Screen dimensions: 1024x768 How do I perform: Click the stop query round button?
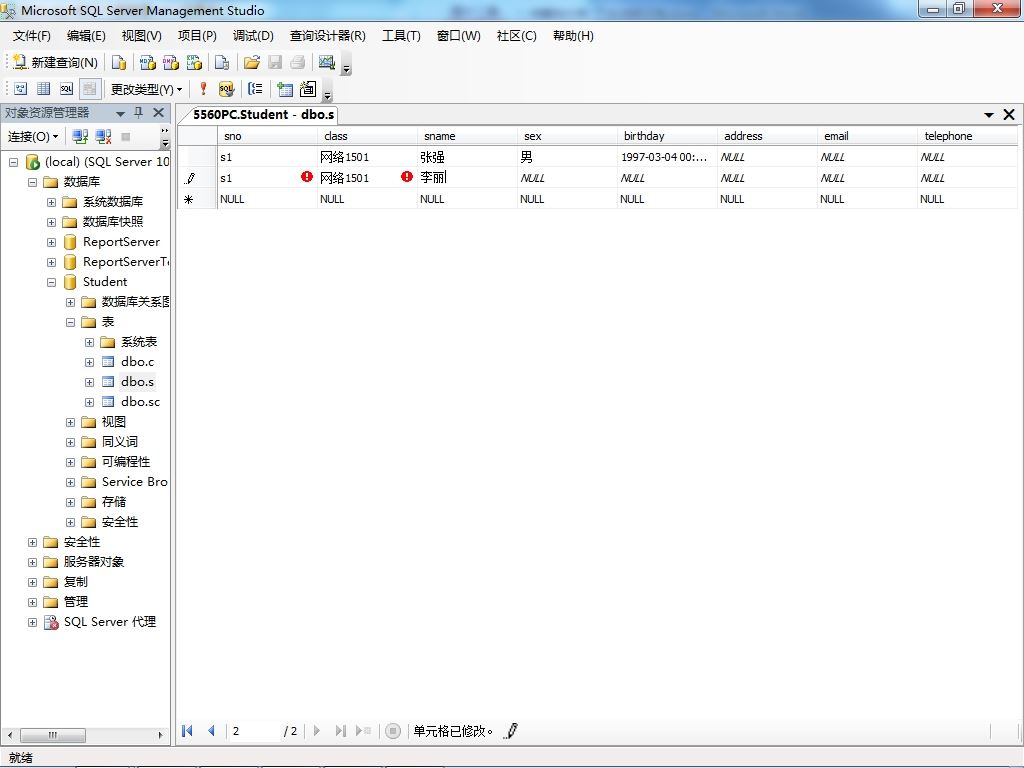tap(392, 731)
